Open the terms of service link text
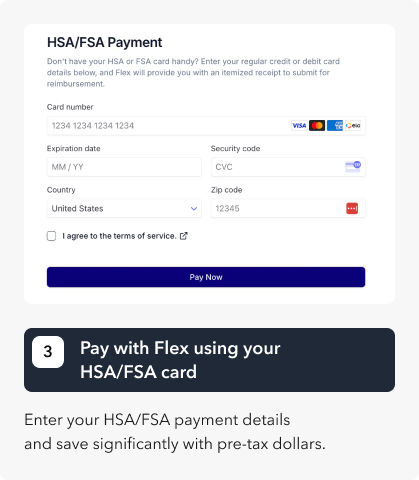 click(x=119, y=236)
